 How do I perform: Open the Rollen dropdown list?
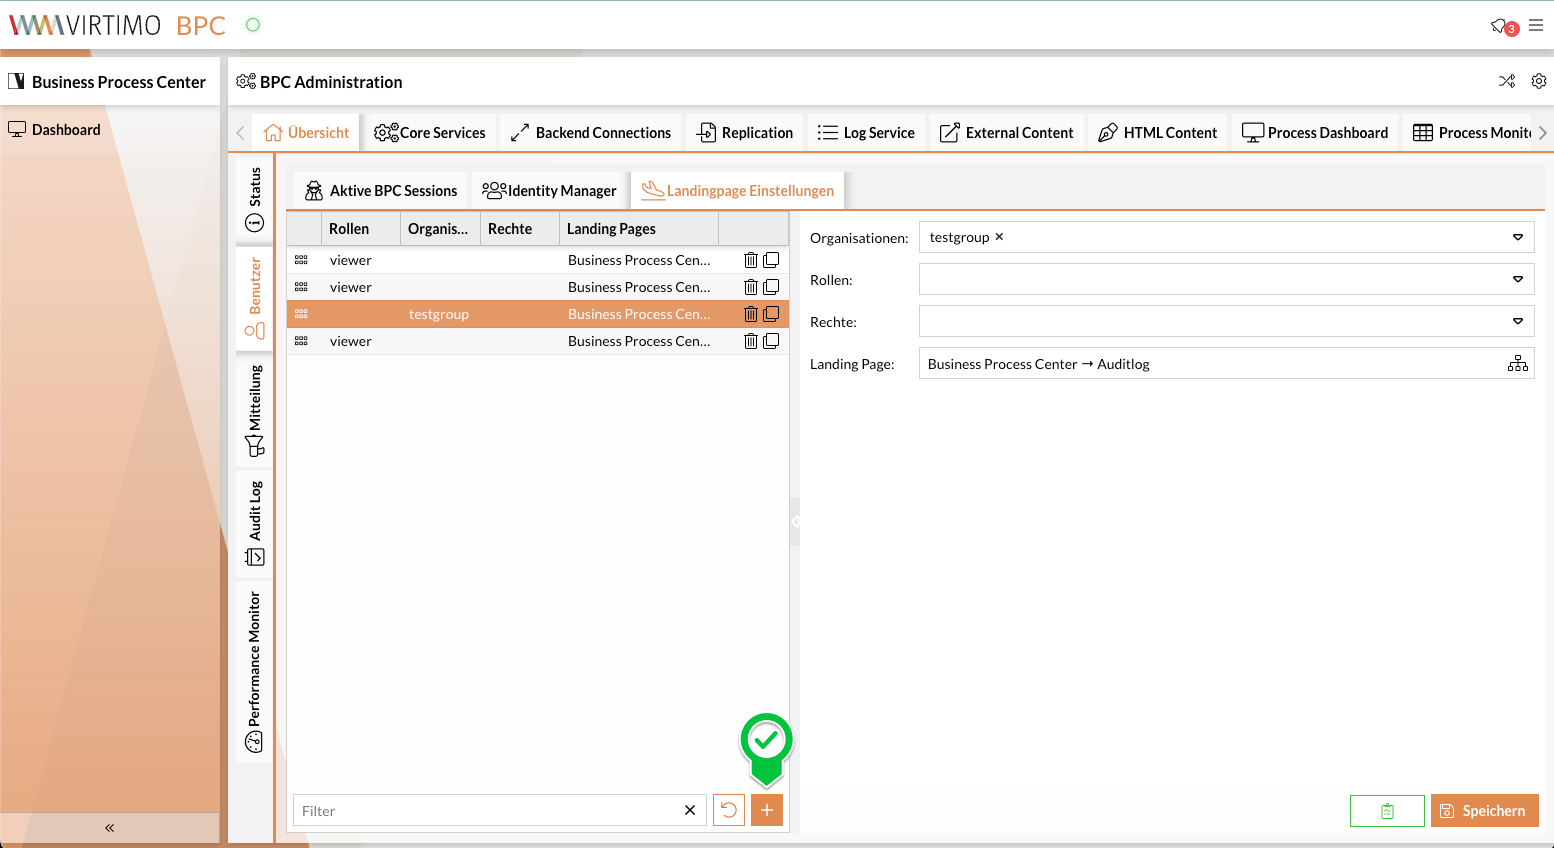(1517, 280)
